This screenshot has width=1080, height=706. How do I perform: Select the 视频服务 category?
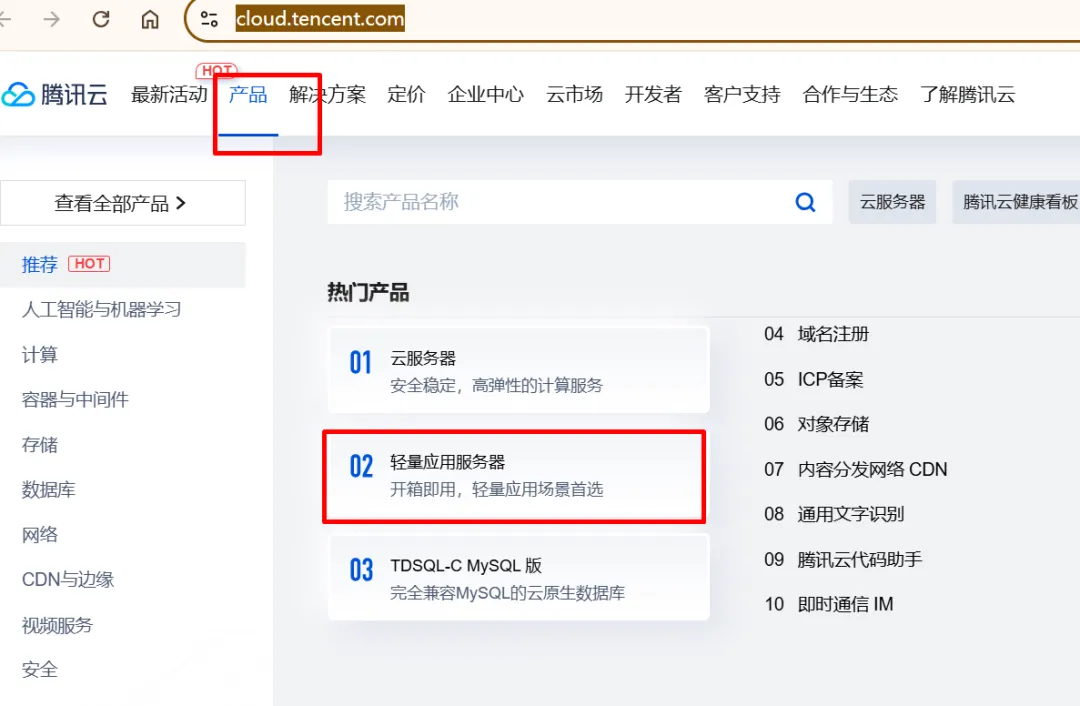57,625
